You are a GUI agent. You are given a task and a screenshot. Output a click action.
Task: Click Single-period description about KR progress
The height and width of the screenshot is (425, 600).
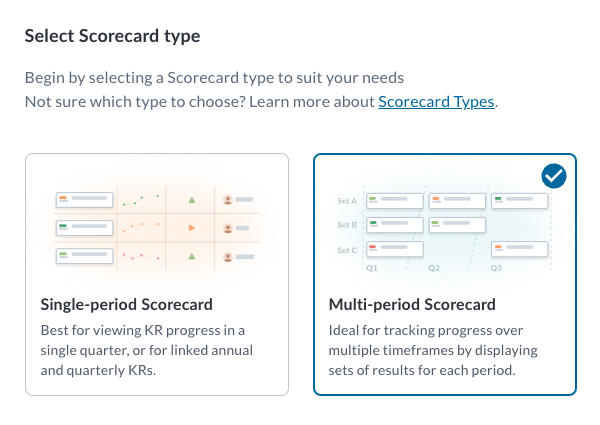point(147,350)
